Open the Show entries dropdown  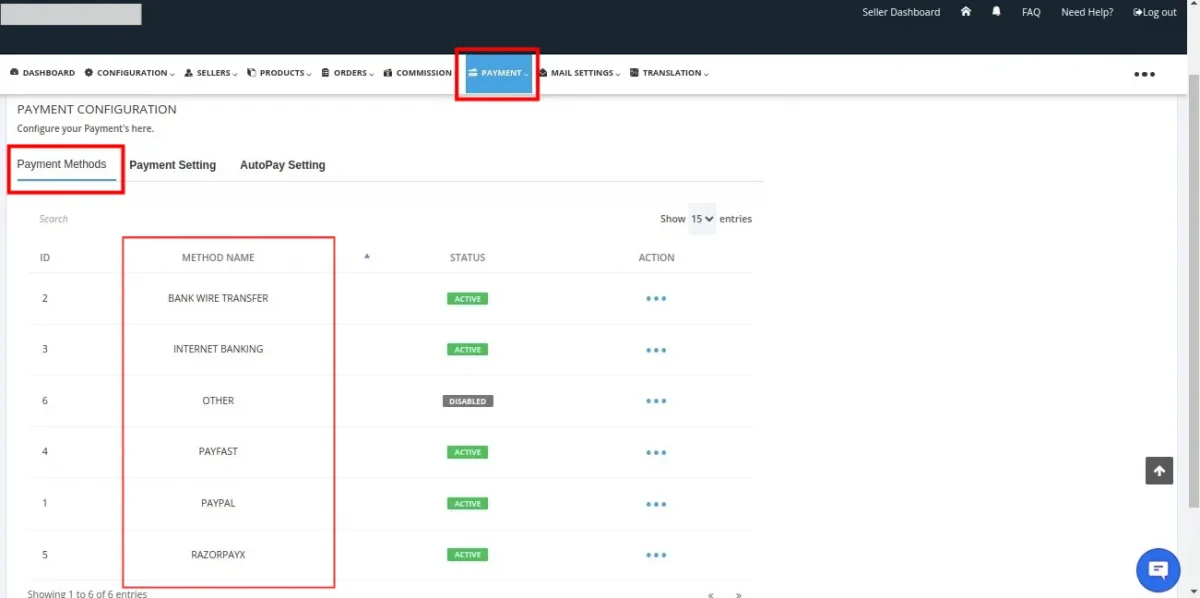[698, 218]
